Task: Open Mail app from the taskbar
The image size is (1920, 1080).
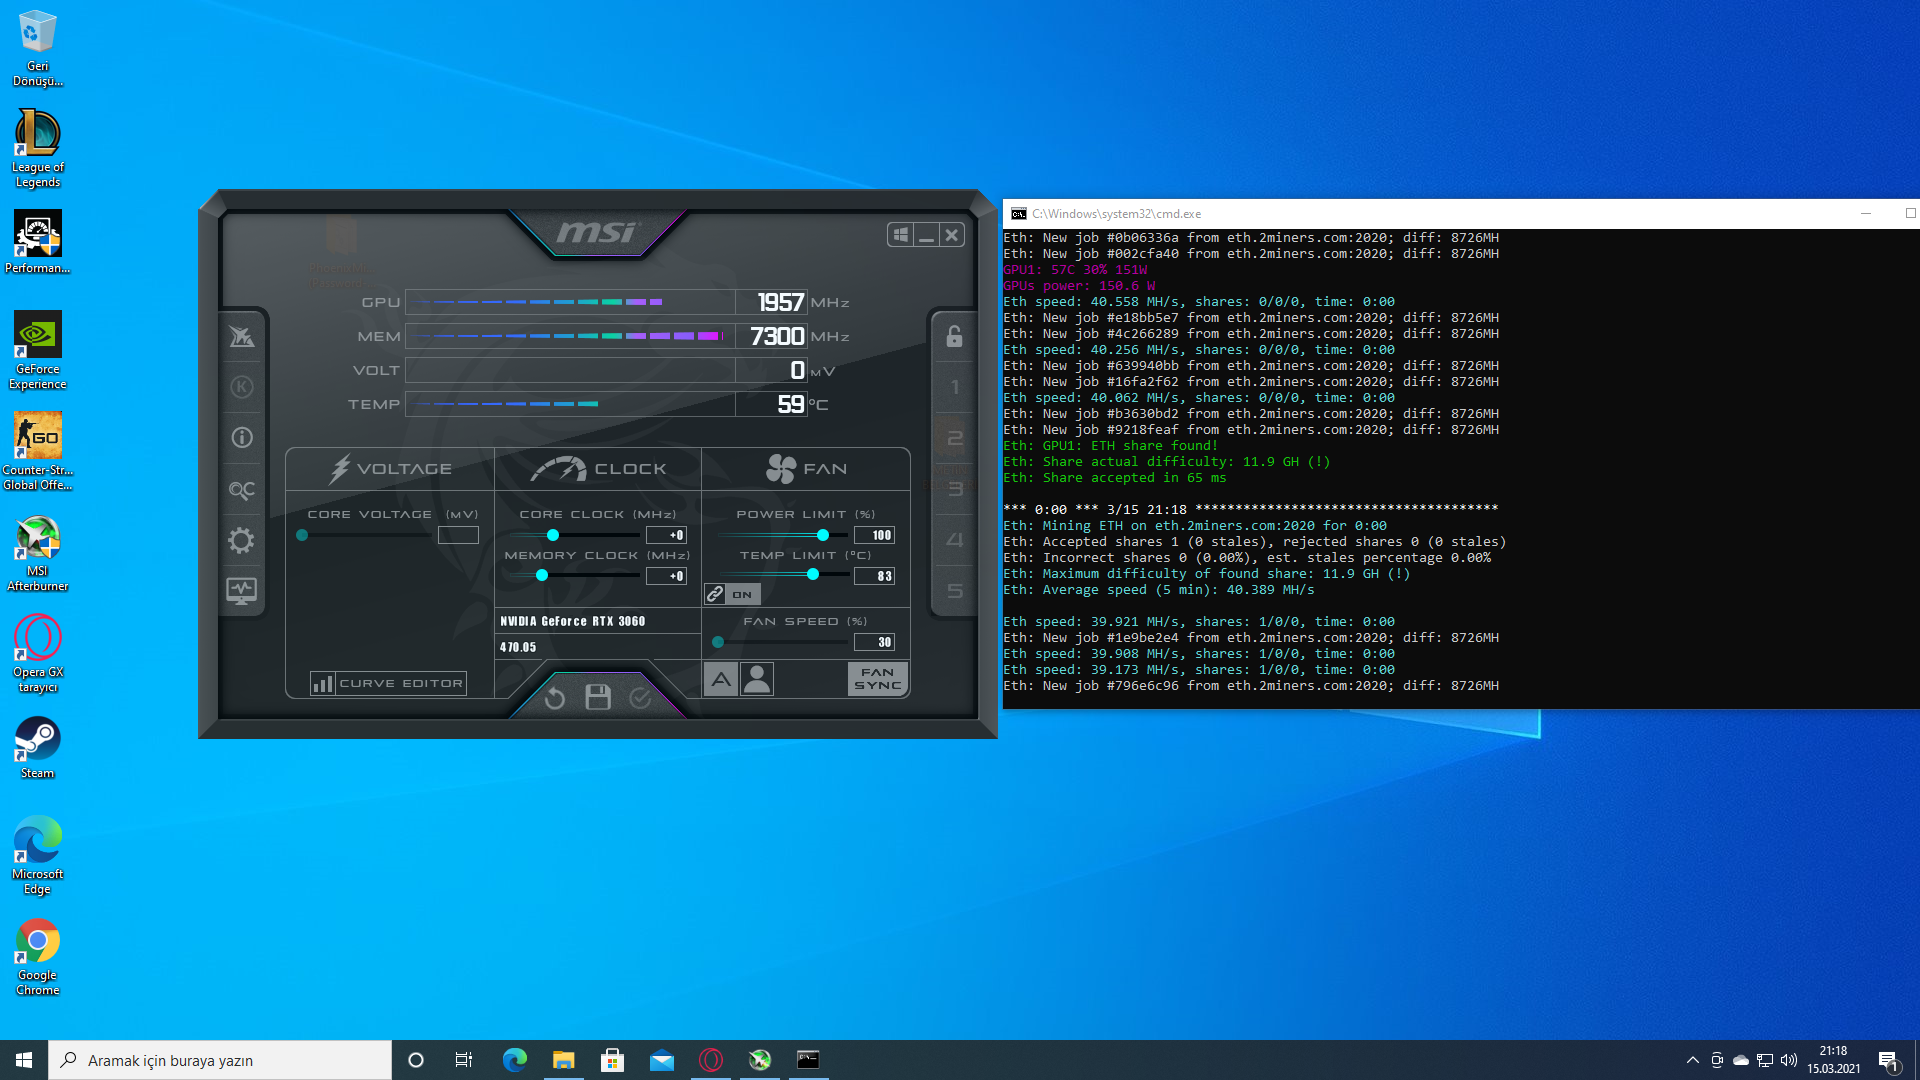Action: tap(662, 1060)
